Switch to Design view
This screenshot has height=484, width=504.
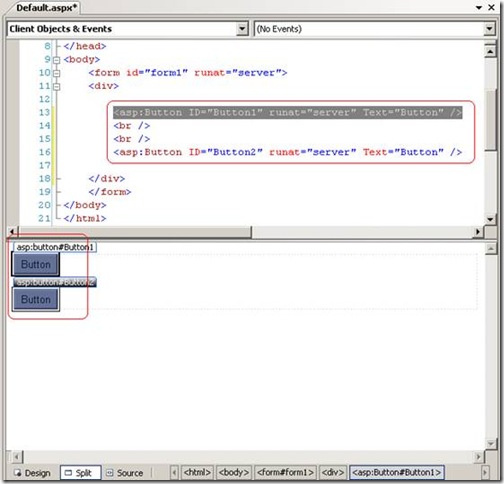[32, 473]
